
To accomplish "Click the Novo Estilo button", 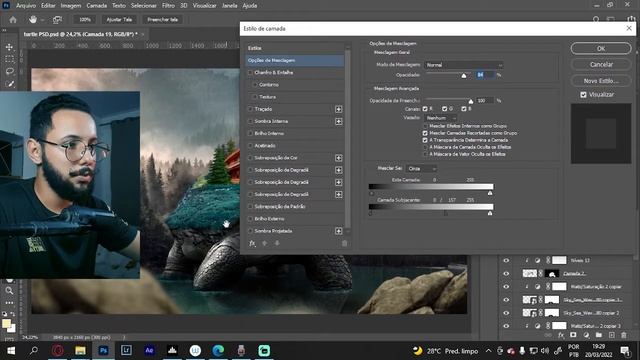I will coord(601,81).
